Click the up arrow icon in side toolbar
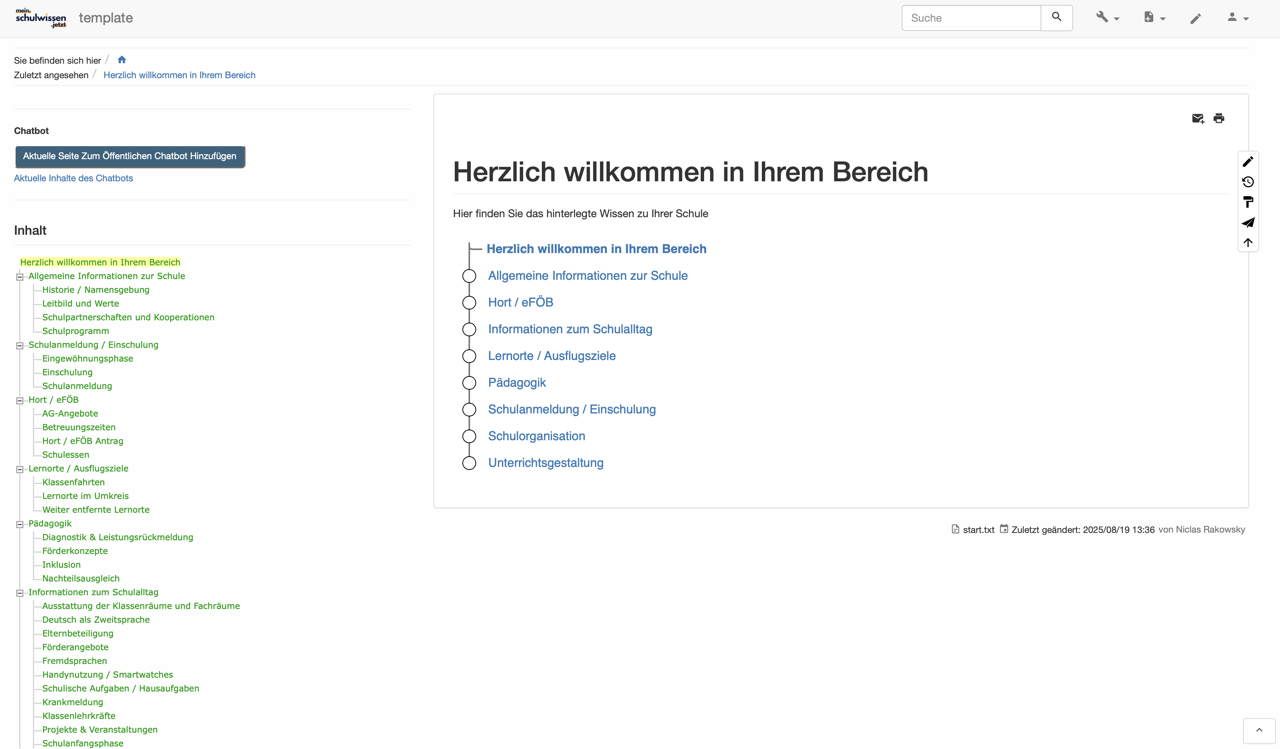The width and height of the screenshot is (1280, 749). (1248, 243)
